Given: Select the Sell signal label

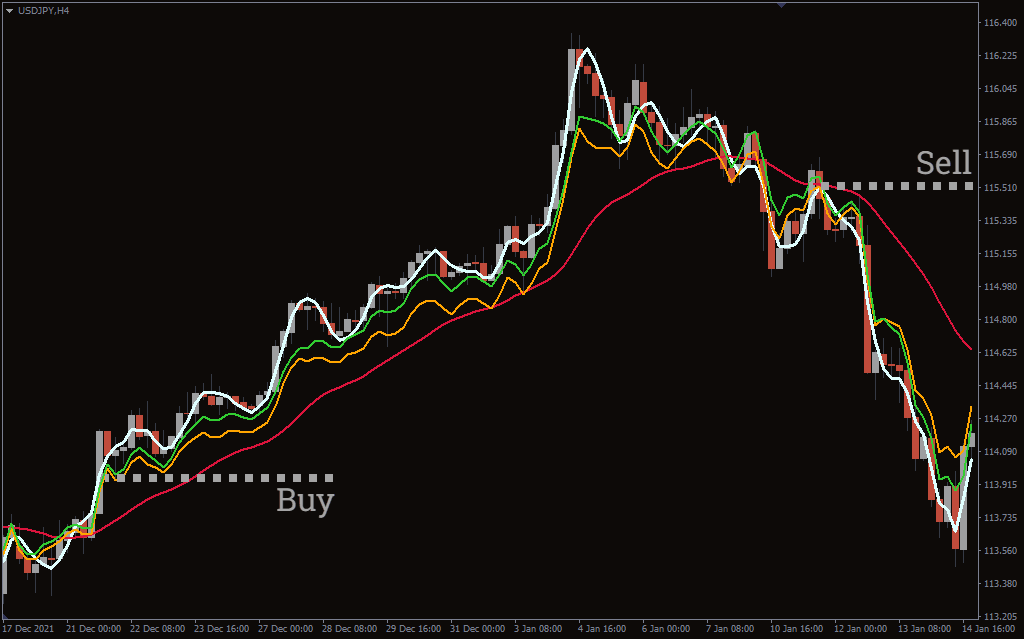Looking at the screenshot, I should tap(943, 163).
